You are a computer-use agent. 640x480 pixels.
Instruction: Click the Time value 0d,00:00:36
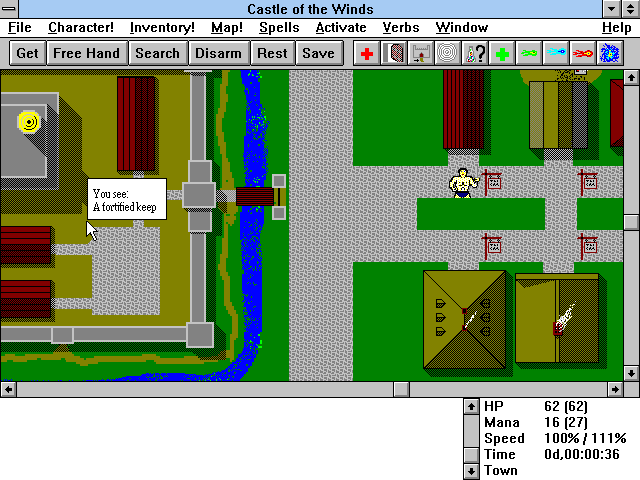[x=582, y=454]
